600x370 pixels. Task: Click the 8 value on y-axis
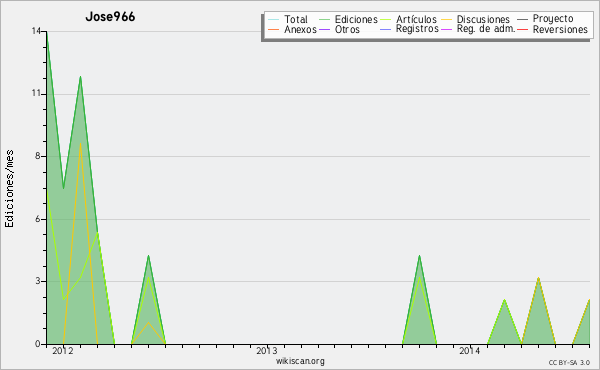pyautogui.click(x=38, y=156)
